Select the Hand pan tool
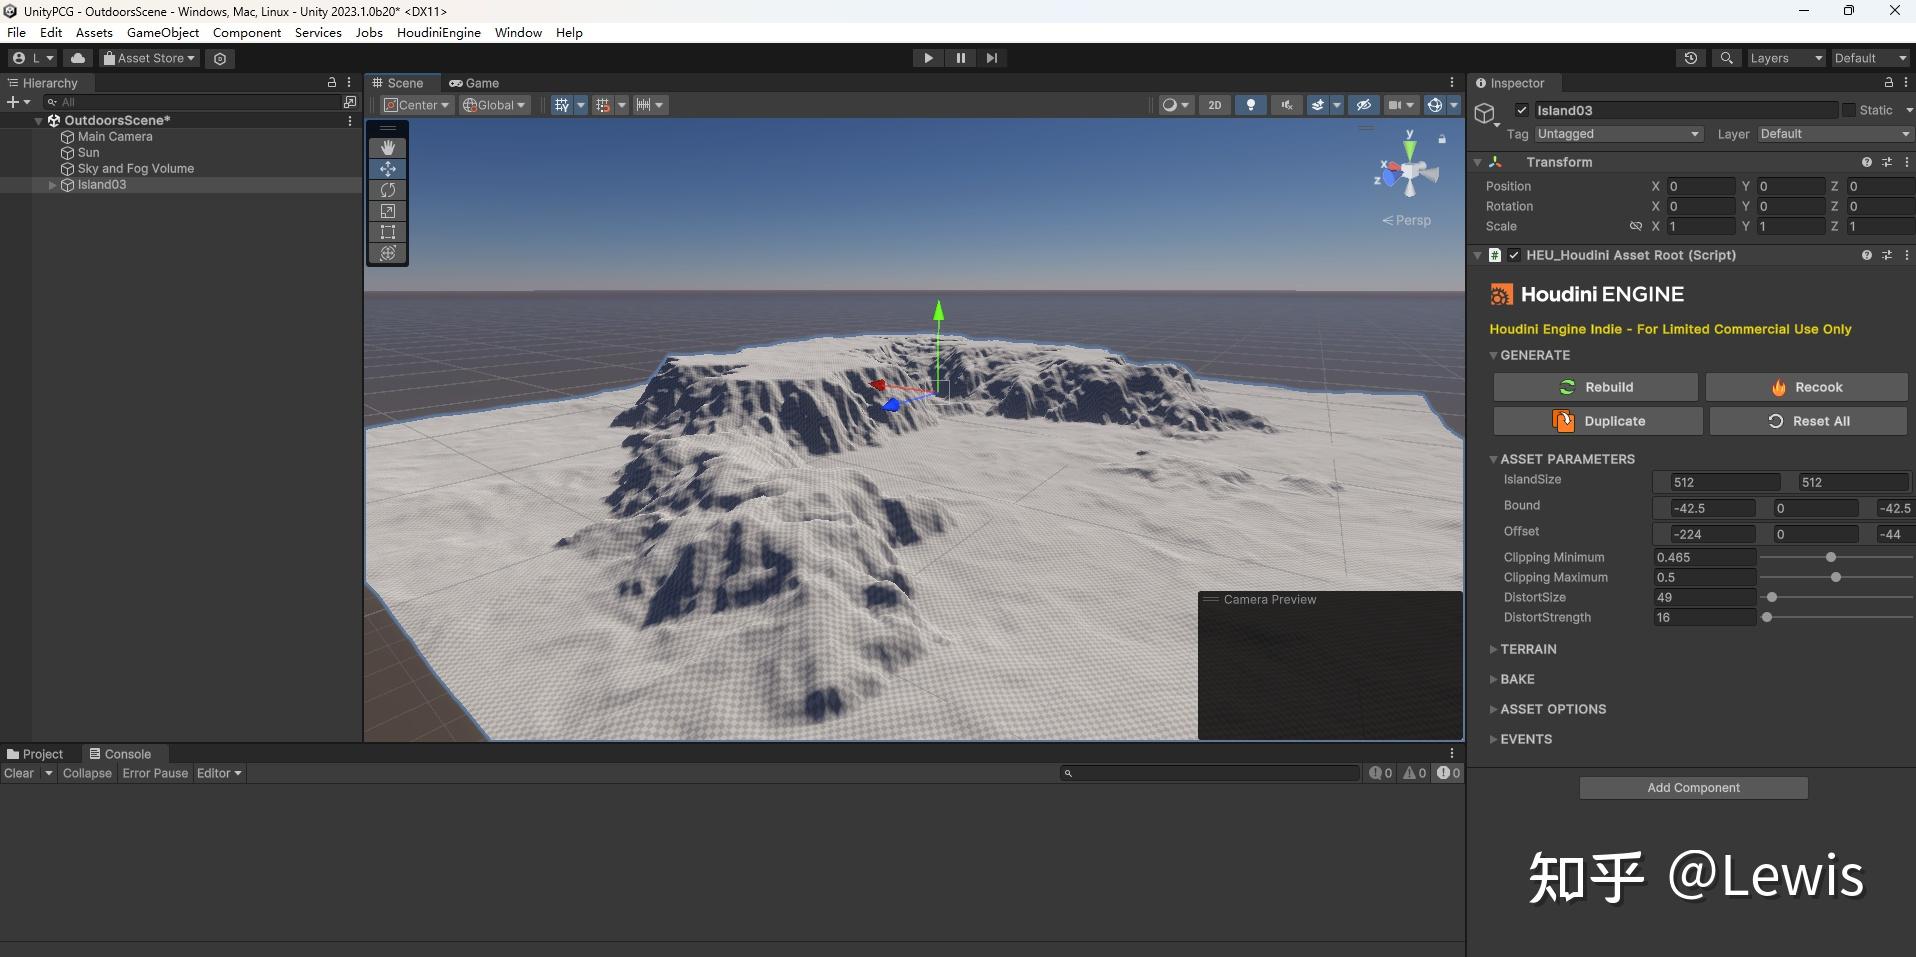 click(387, 147)
